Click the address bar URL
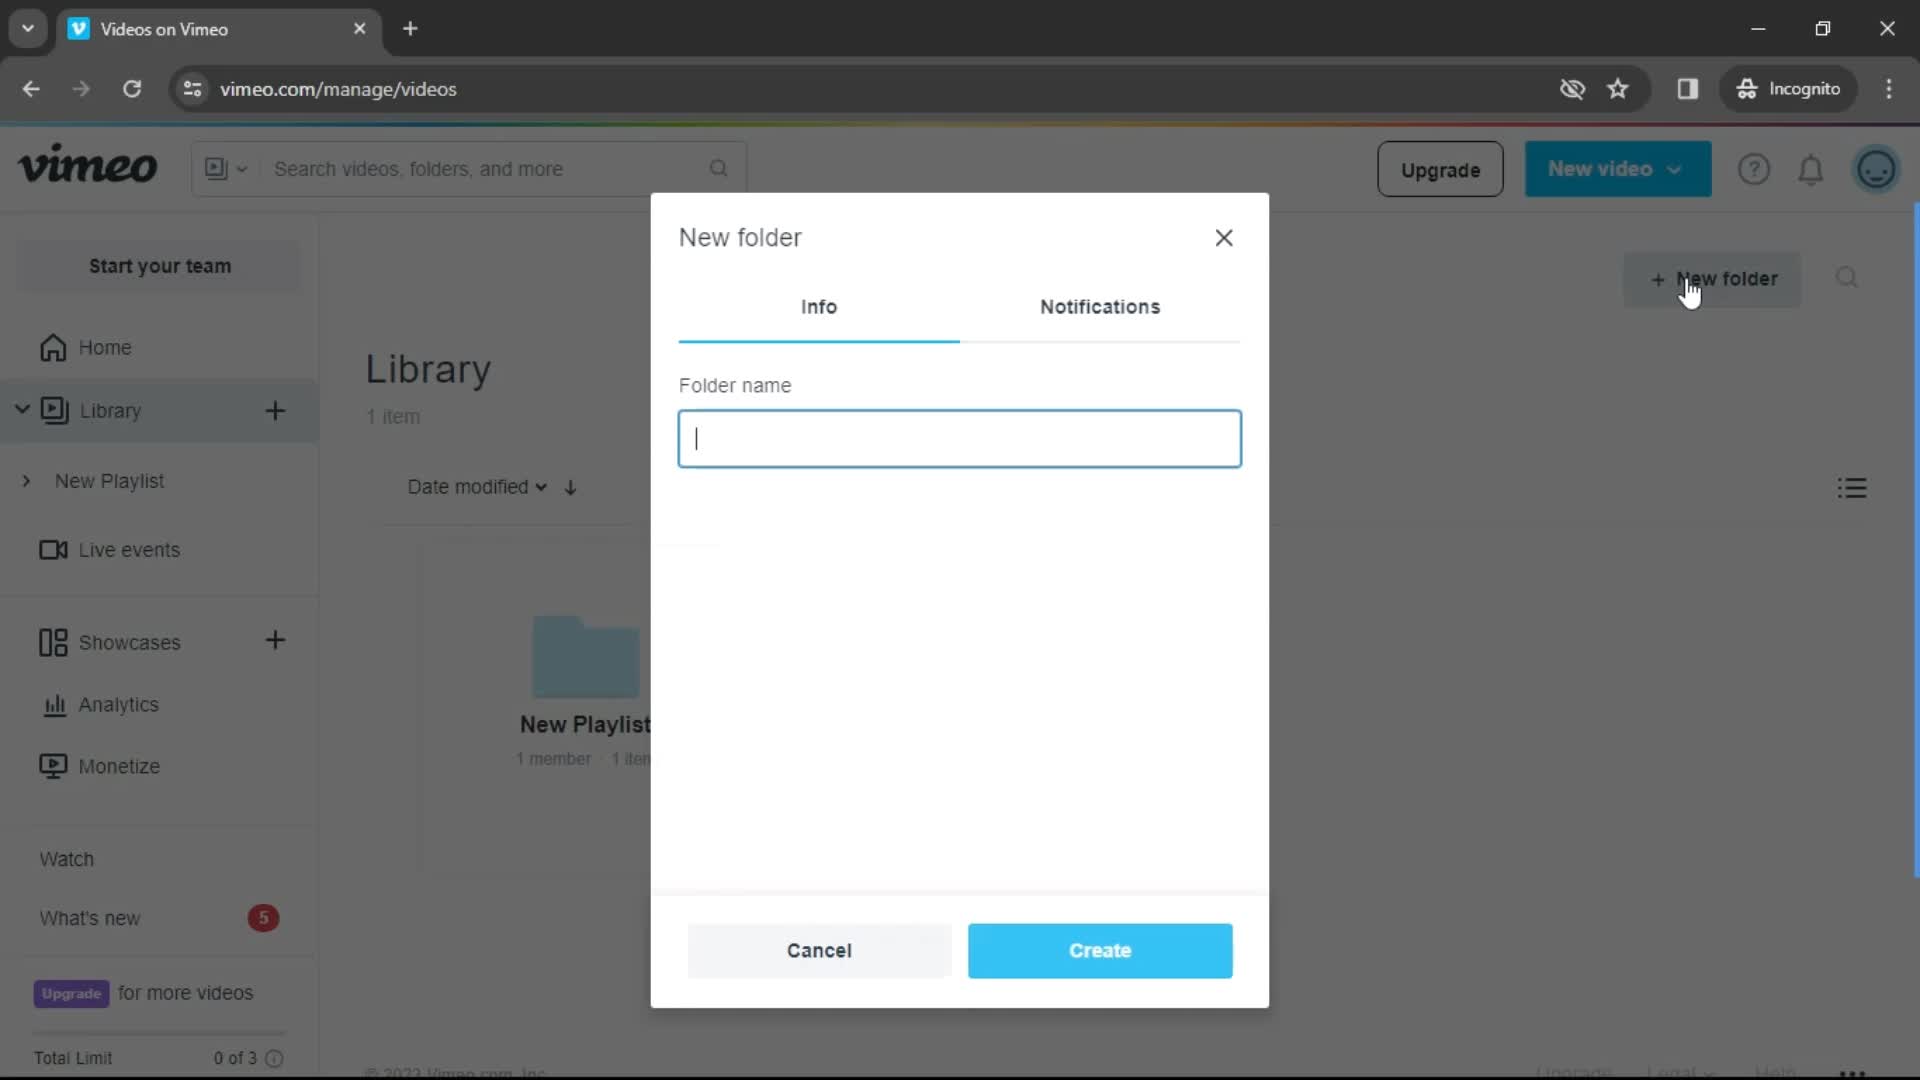This screenshot has height=1080, width=1920. tap(338, 89)
